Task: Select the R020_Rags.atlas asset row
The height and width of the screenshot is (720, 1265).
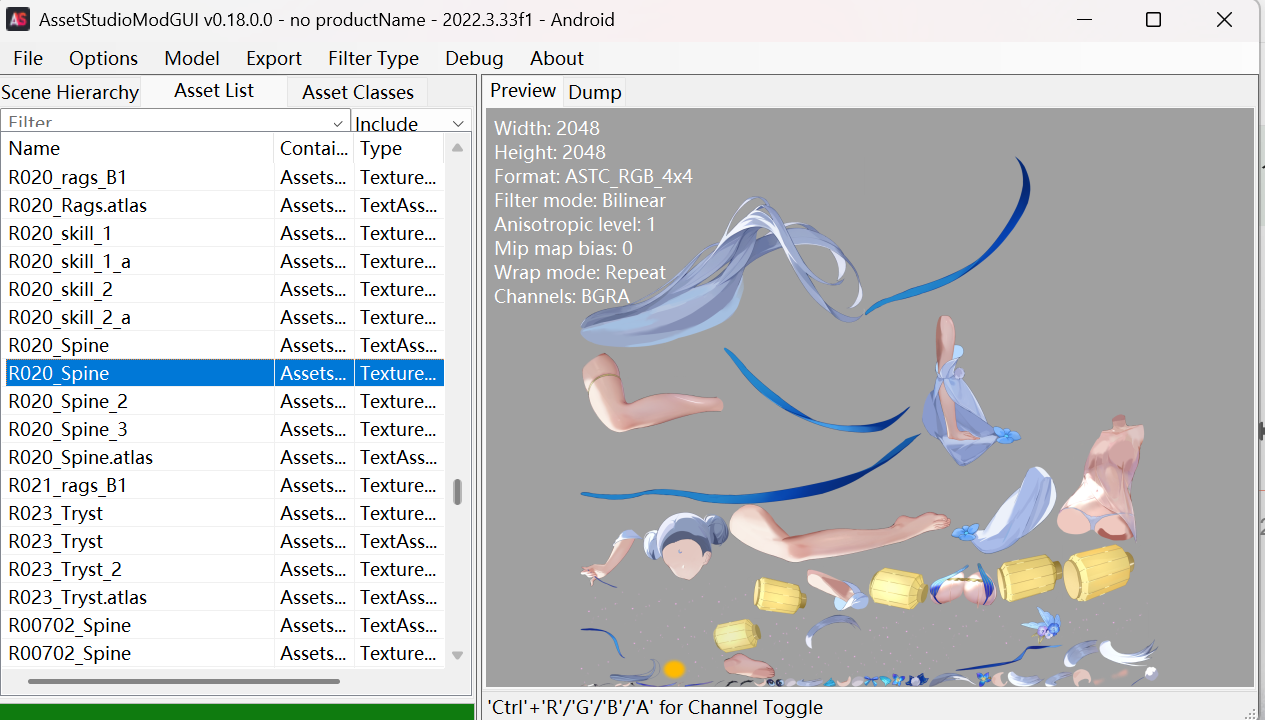Action: coord(224,205)
